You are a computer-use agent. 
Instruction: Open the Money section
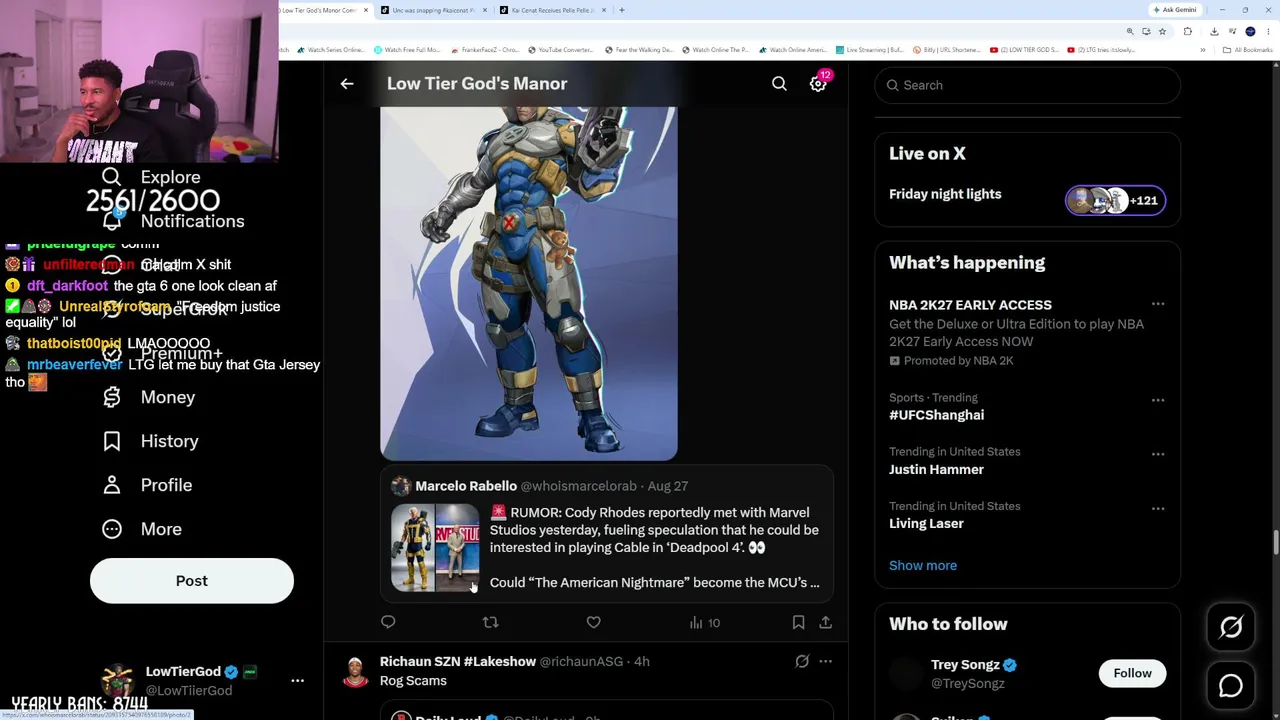149,397
